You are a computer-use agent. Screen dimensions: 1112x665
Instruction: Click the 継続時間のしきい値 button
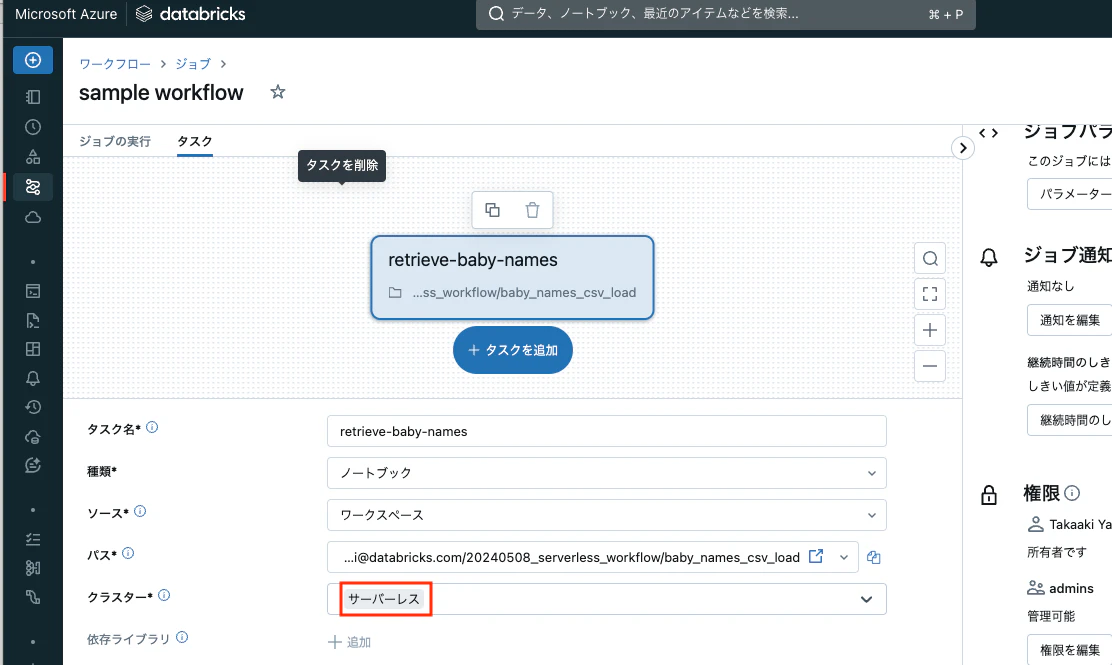click(x=1069, y=420)
